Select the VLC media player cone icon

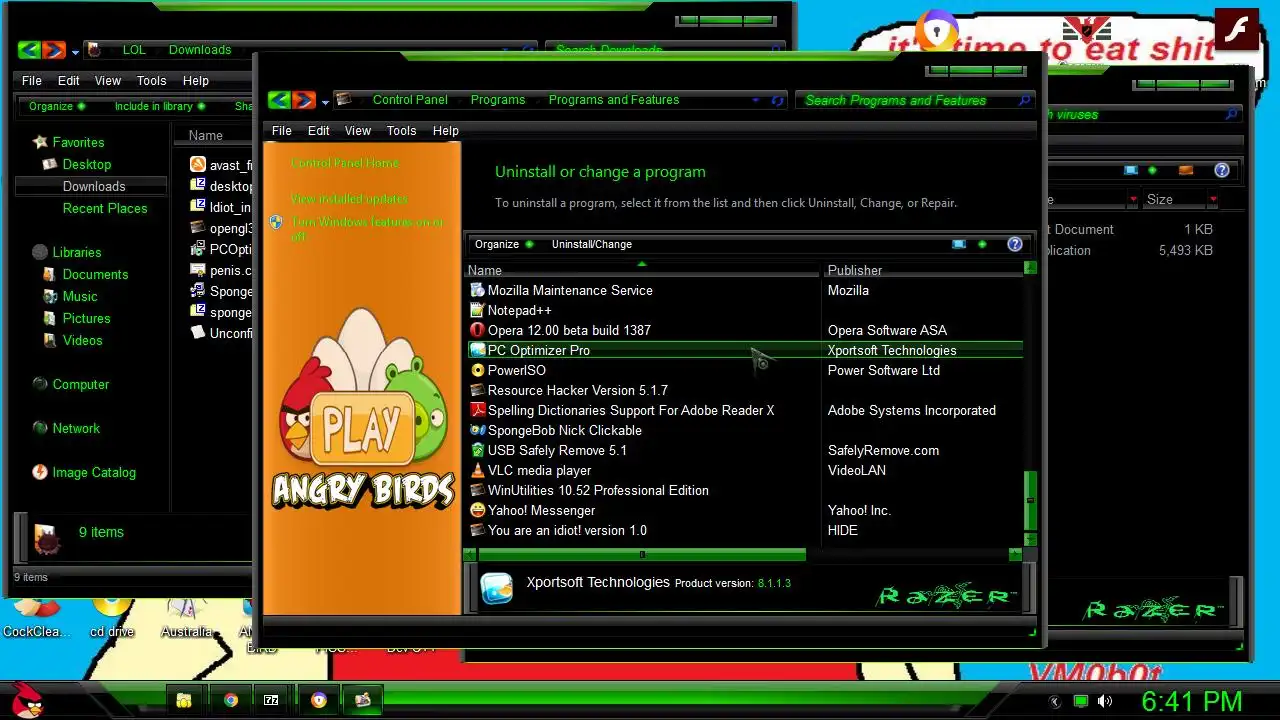point(478,470)
